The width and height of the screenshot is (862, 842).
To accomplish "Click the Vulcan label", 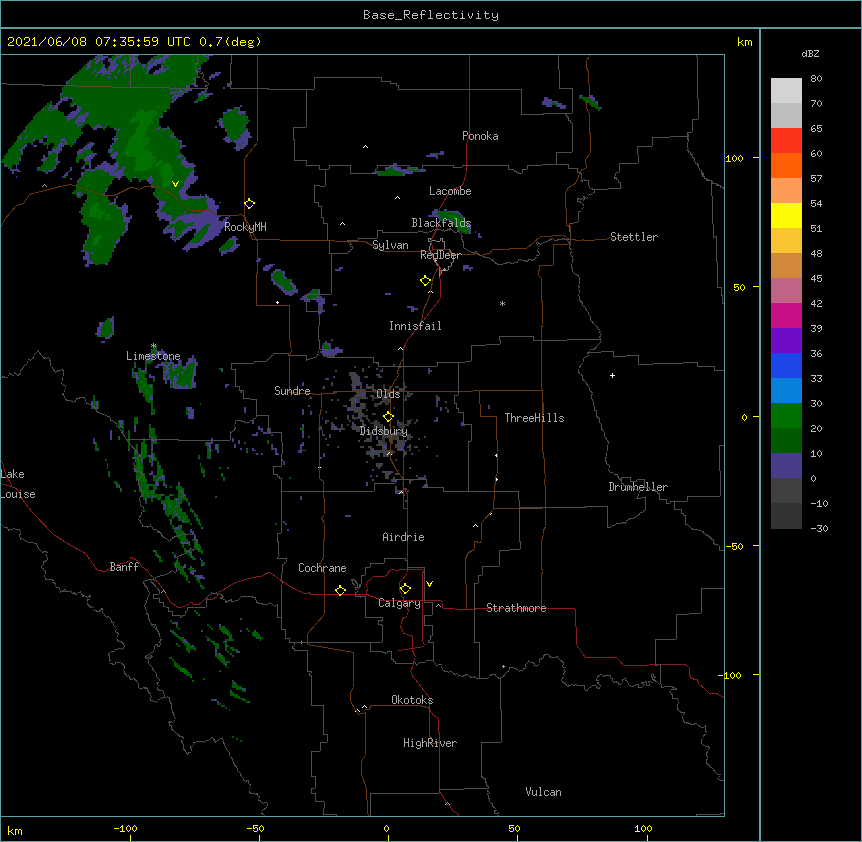I will (x=543, y=792).
